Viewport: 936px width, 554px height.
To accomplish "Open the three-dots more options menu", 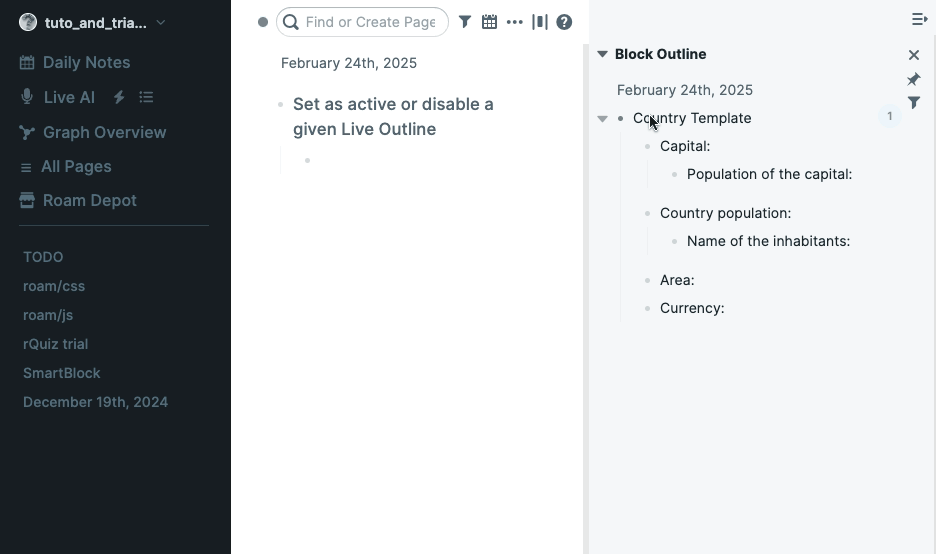I will click(514, 22).
